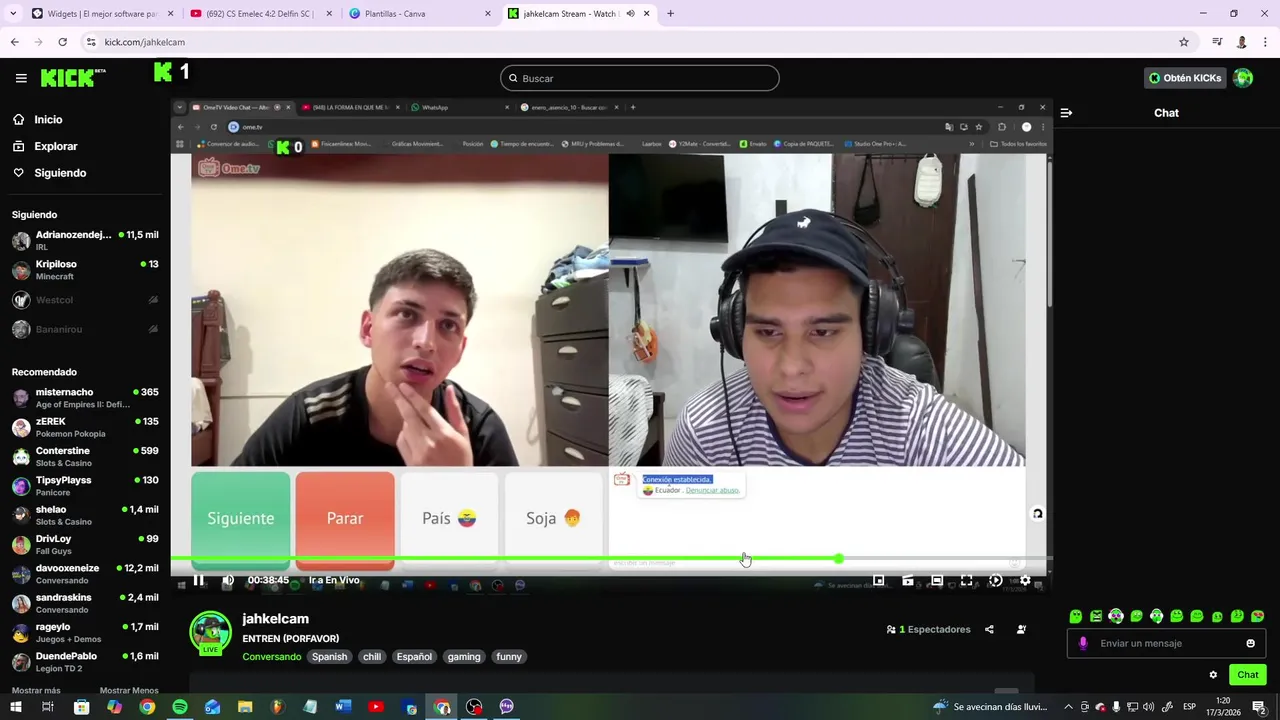Open Kripiloso followed channel
This screenshot has width=1280, height=720.
(x=85, y=270)
